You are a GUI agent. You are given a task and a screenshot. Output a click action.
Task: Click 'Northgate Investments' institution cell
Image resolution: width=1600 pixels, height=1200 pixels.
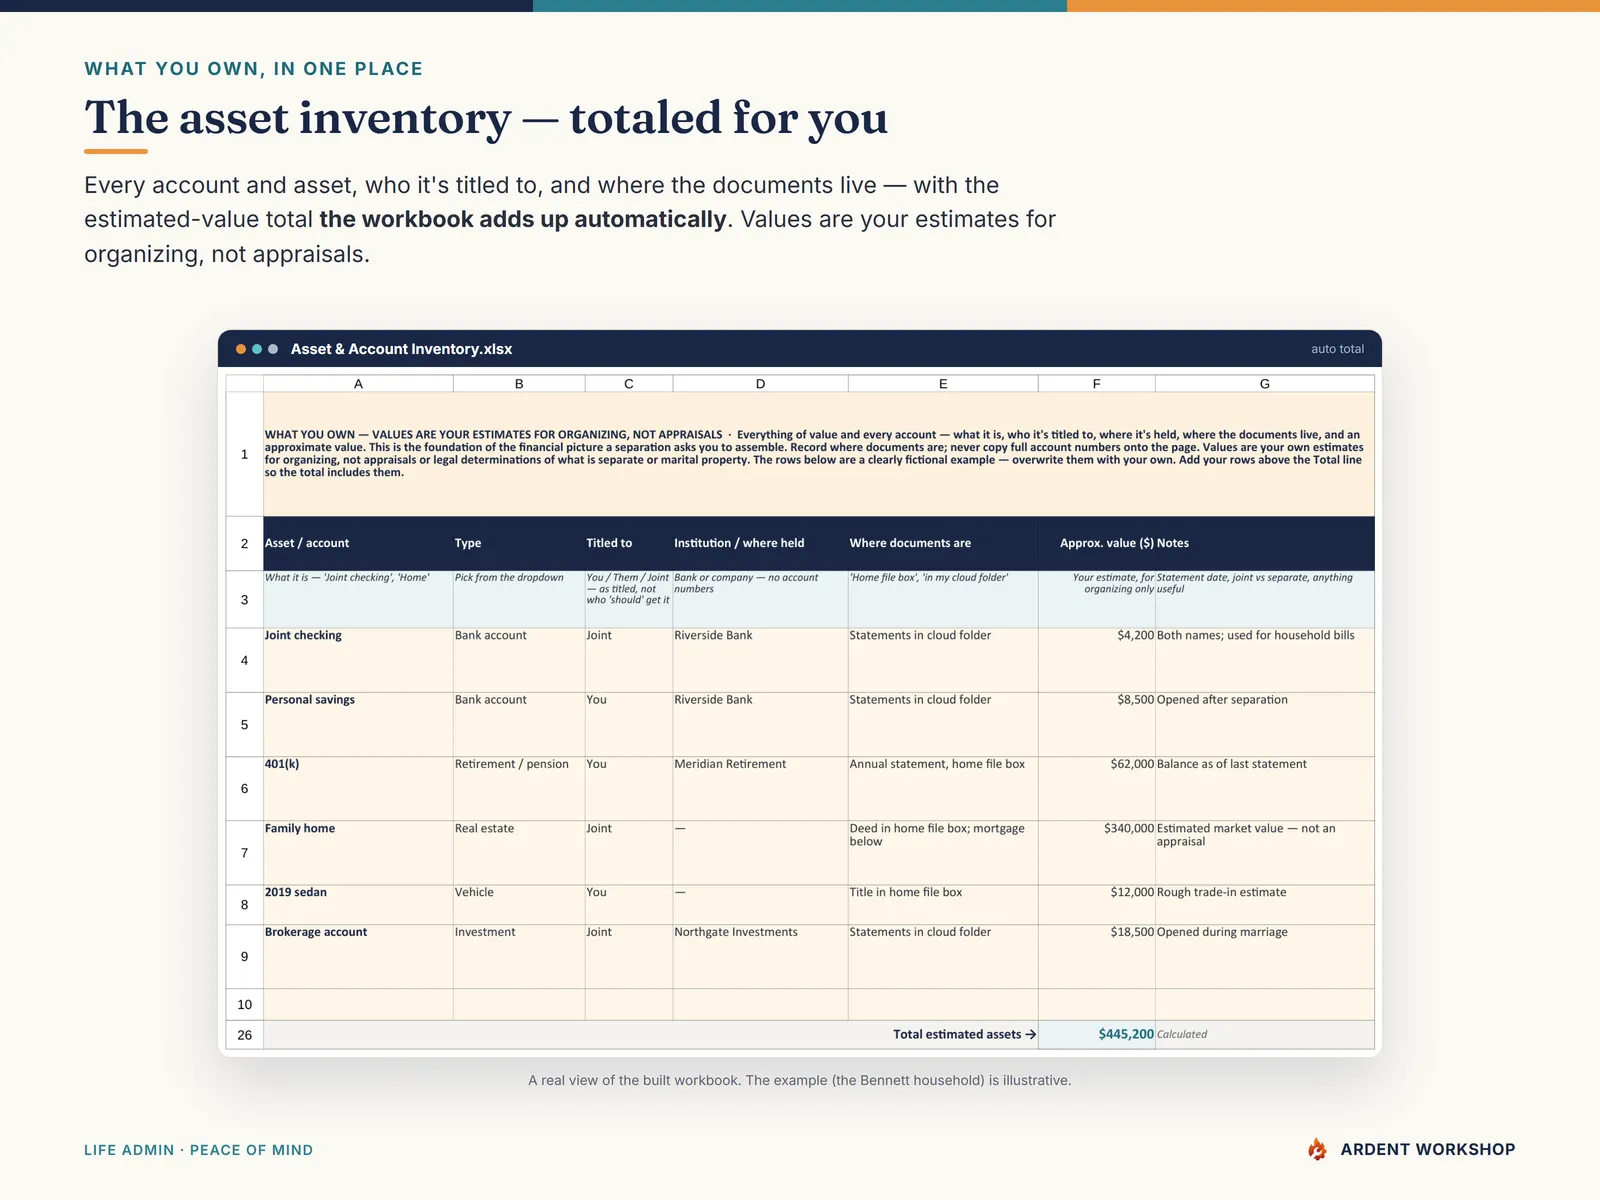point(761,957)
